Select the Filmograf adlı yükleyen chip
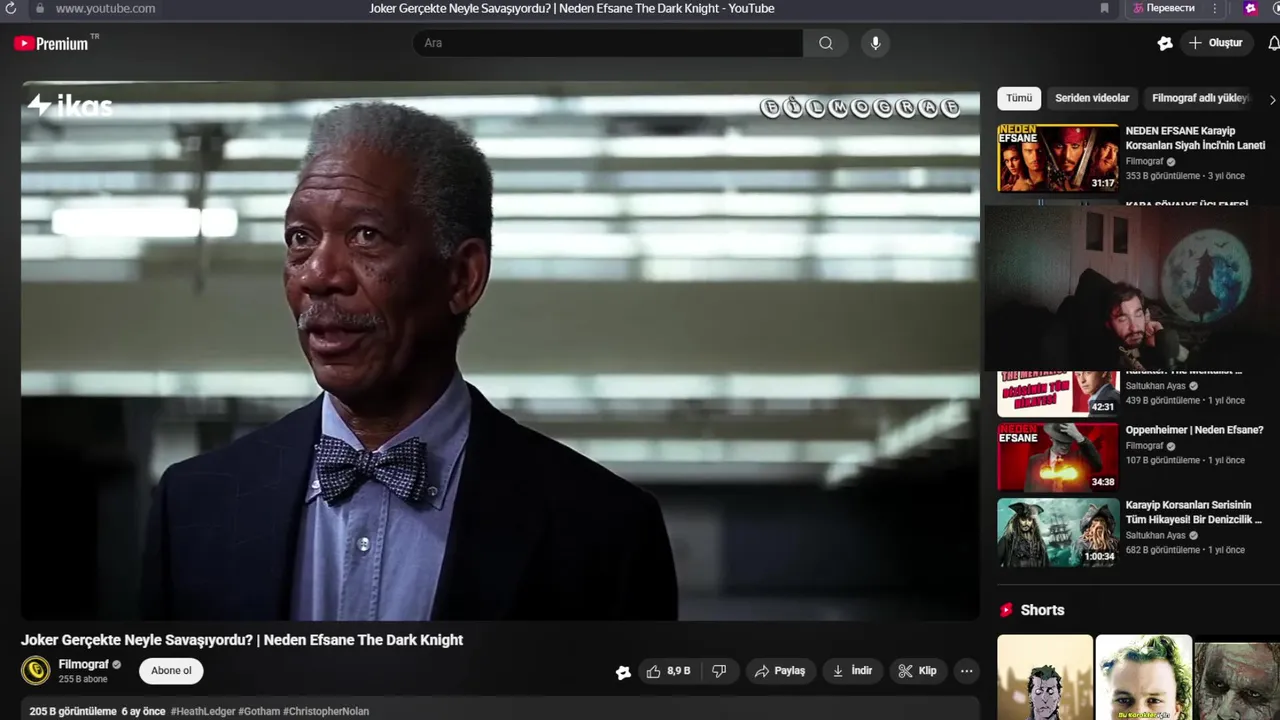Viewport: 1280px width, 720px height. coord(1200,98)
